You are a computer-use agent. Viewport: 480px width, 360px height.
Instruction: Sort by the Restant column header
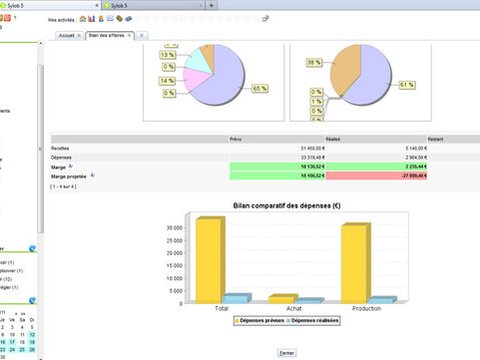coord(453,139)
